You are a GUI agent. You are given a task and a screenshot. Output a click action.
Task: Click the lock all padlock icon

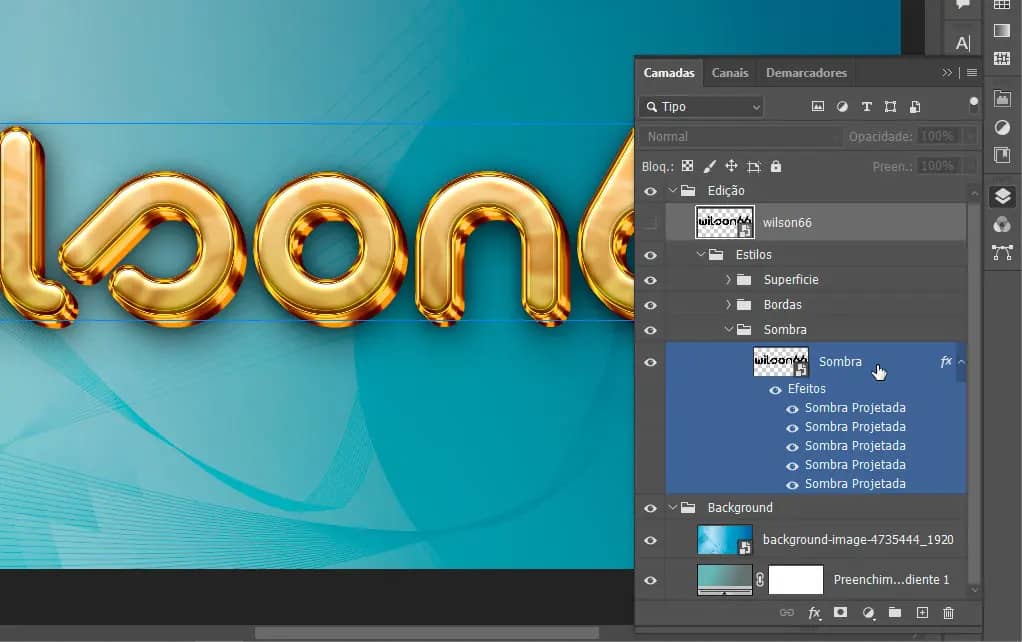[776, 166]
